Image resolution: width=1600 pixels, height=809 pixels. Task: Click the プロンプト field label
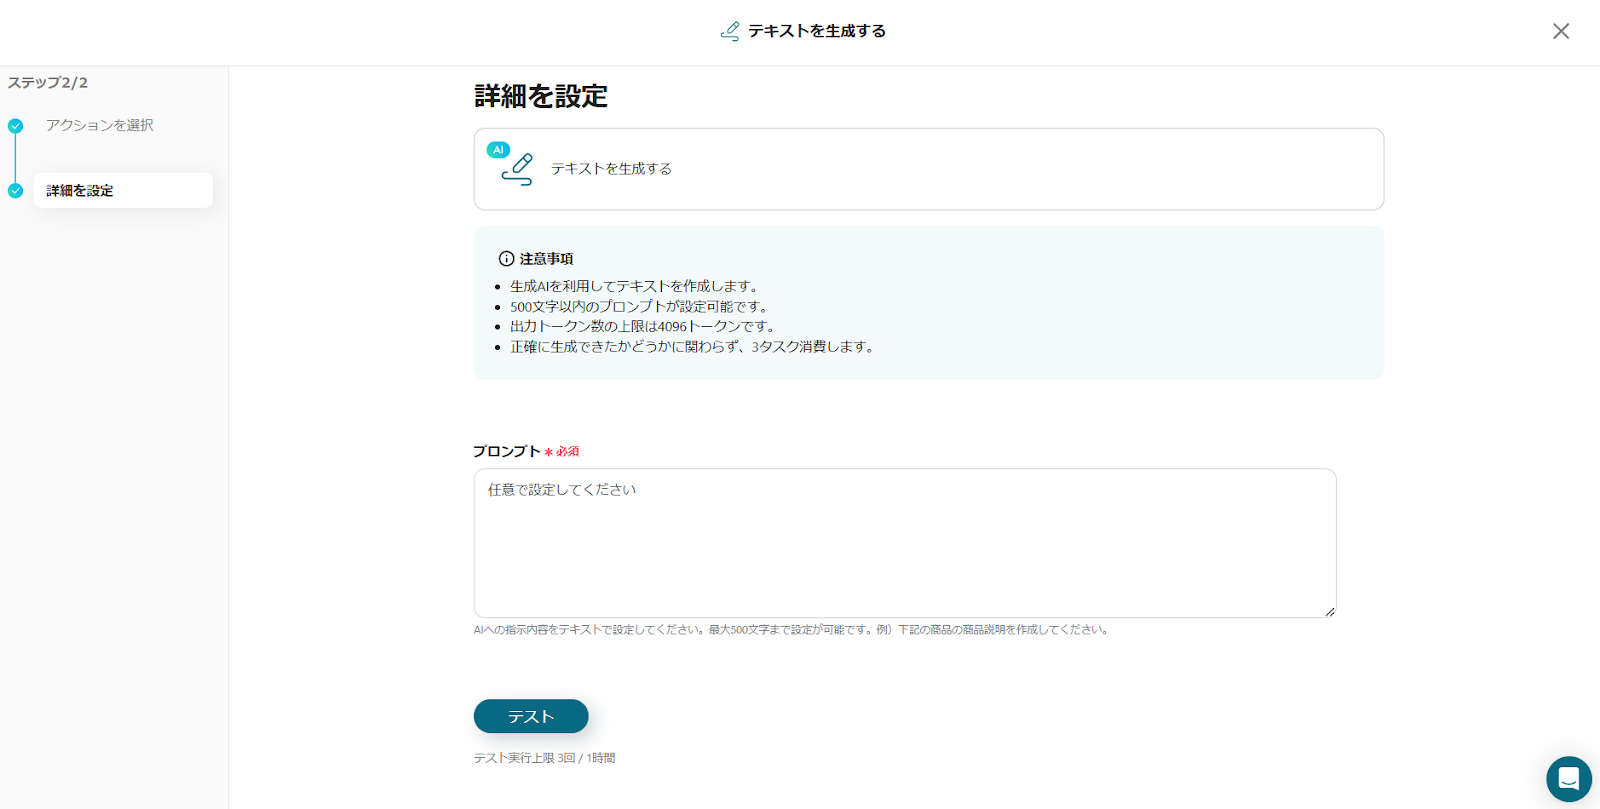pos(507,451)
